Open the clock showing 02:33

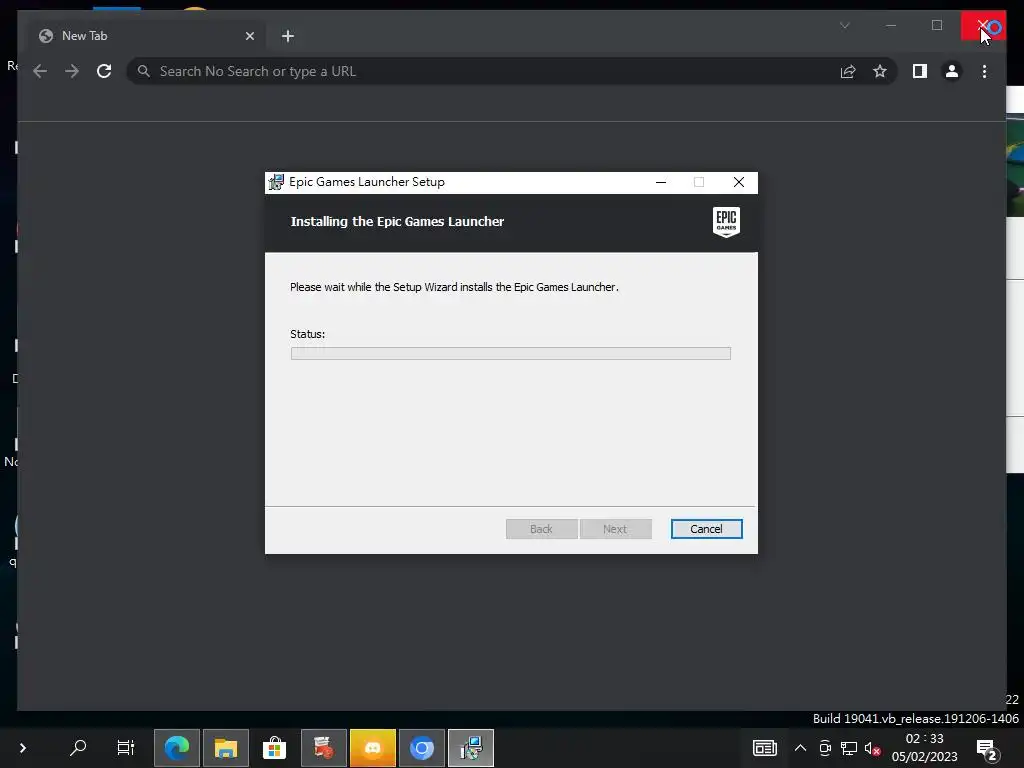pos(924,748)
